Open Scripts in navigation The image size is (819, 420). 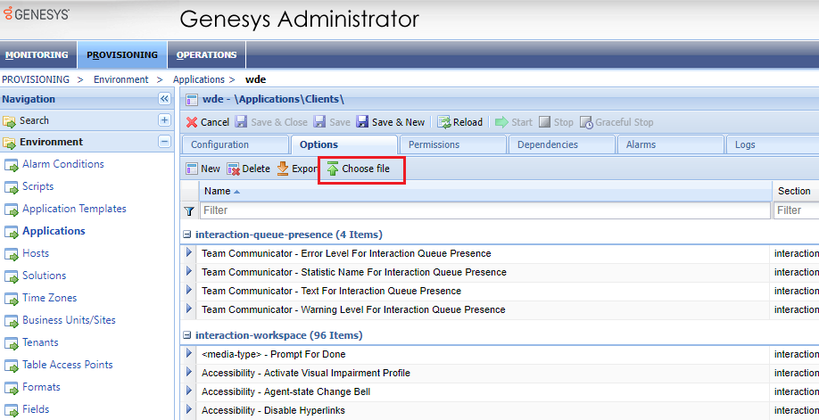coord(38,186)
